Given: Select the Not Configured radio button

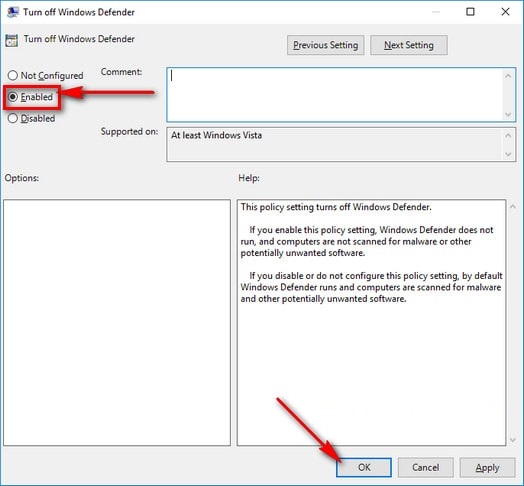Looking at the screenshot, I should [x=45, y=76].
